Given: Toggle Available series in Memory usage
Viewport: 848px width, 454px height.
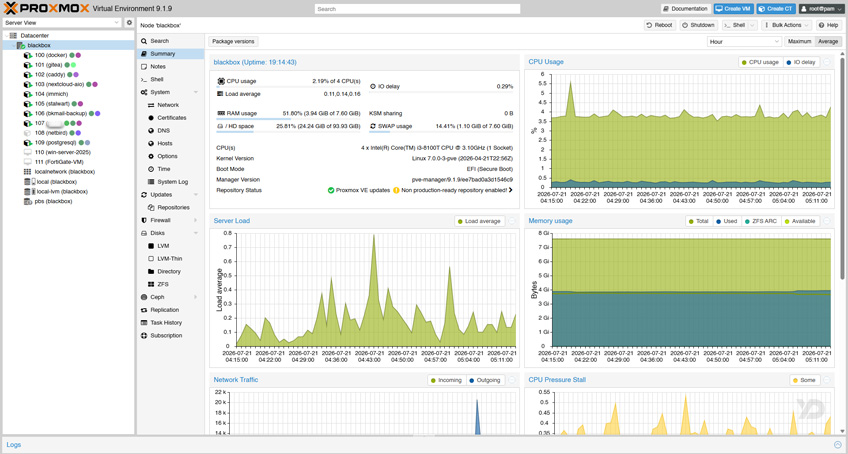Looking at the screenshot, I should coord(800,221).
